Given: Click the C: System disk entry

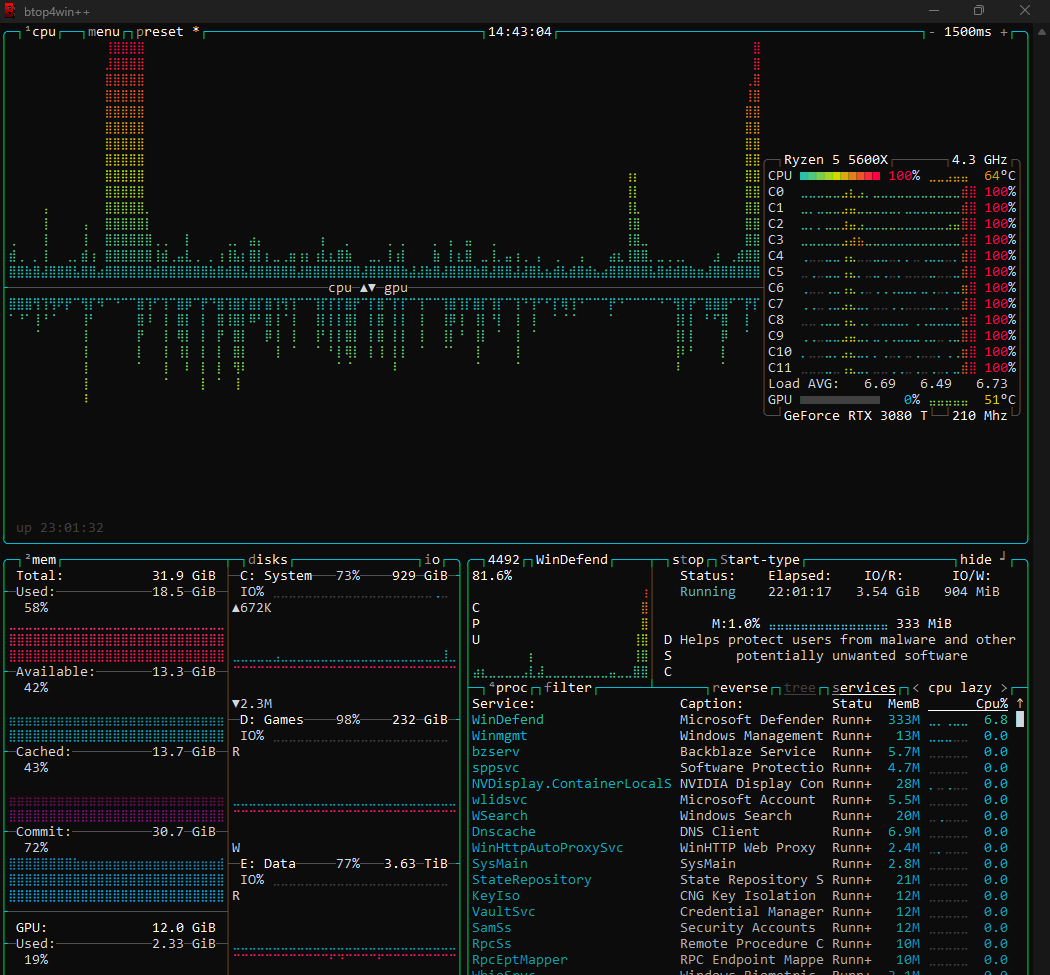Looking at the screenshot, I should (344, 576).
